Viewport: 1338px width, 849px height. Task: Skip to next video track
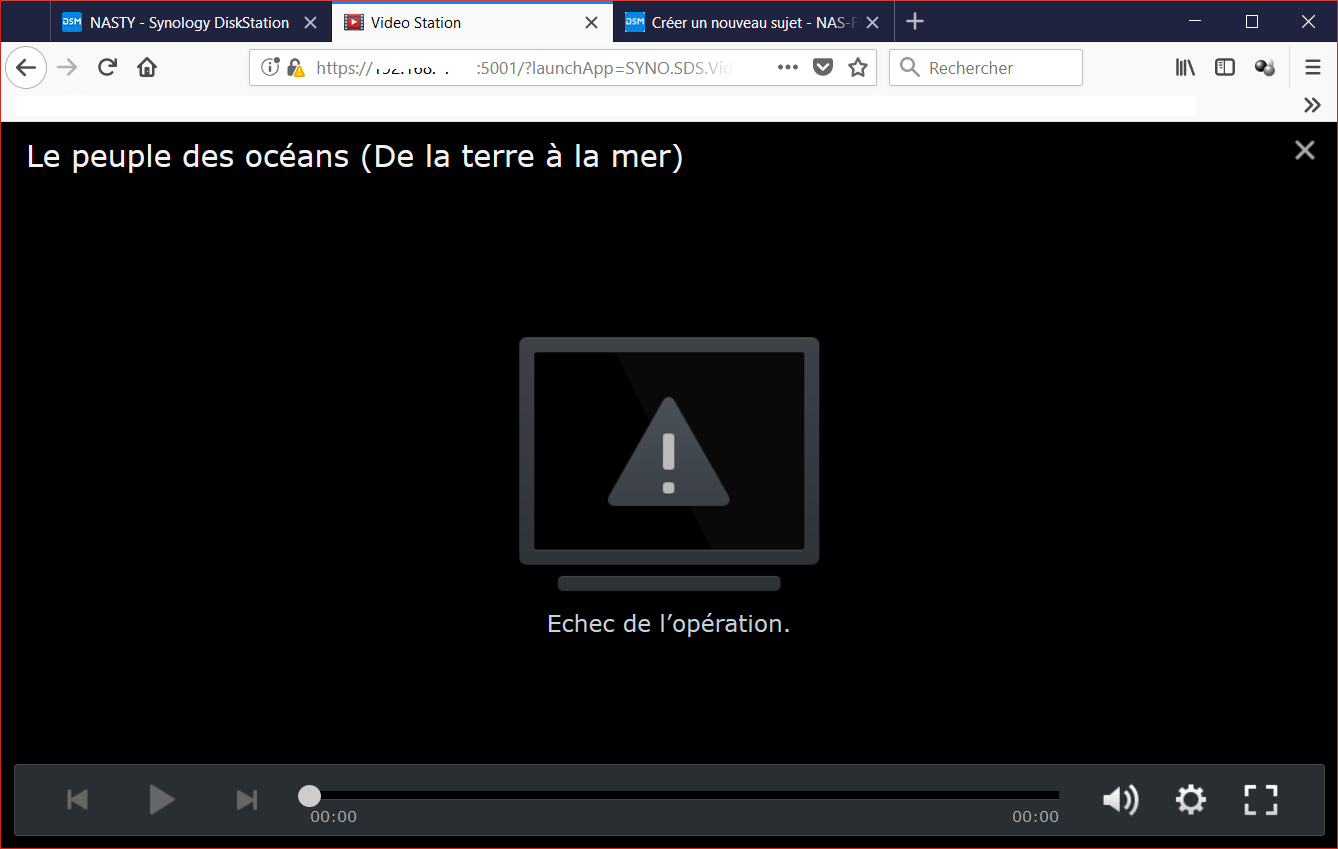tap(246, 799)
